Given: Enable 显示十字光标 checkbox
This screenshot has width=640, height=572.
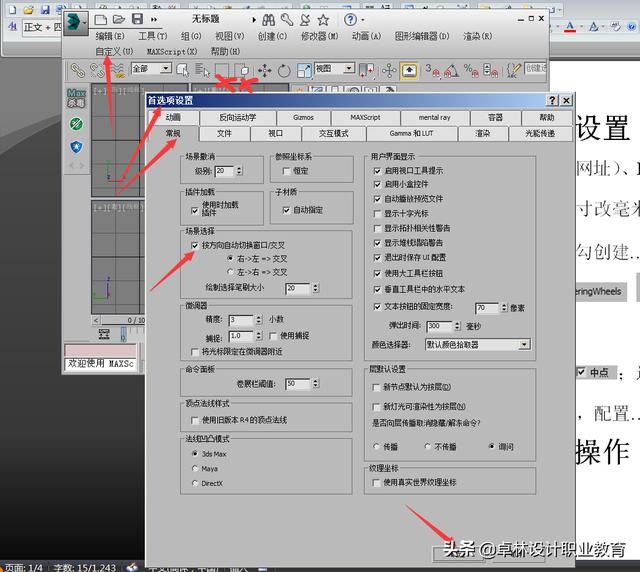Looking at the screenshot, I should (377, 214).
